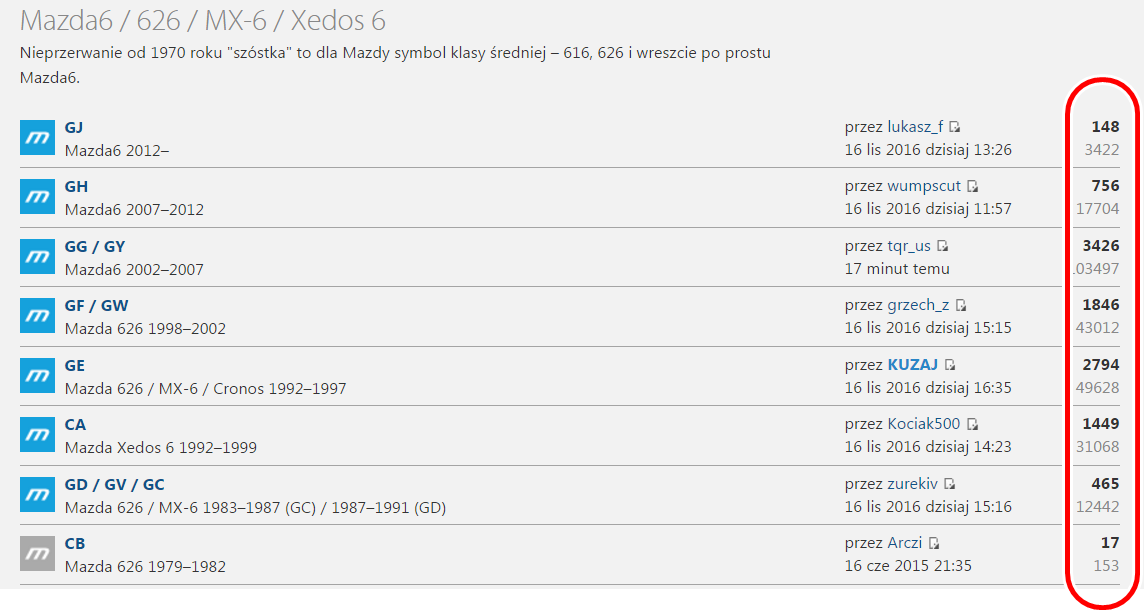Click the gray forum icon beside CB
The image size is (1144, 613).
tap(37, 553)
